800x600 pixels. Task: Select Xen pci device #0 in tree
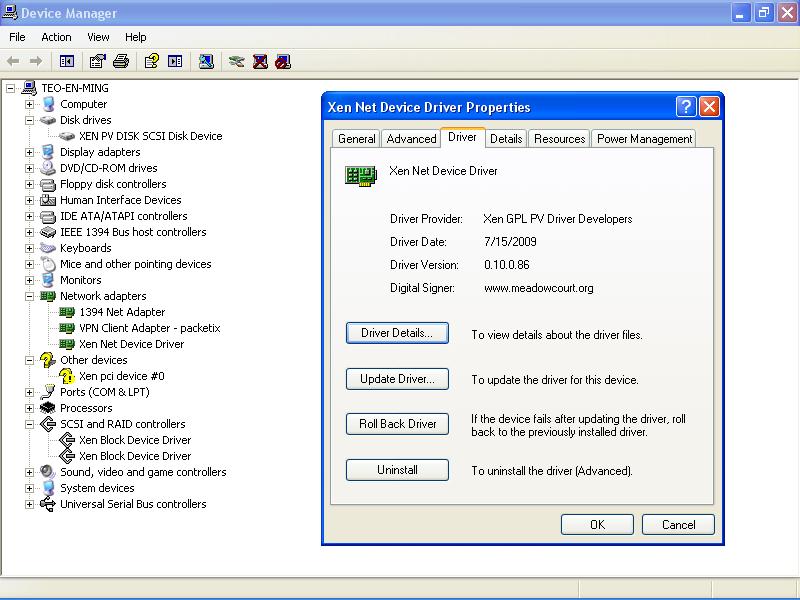(121, 376)
